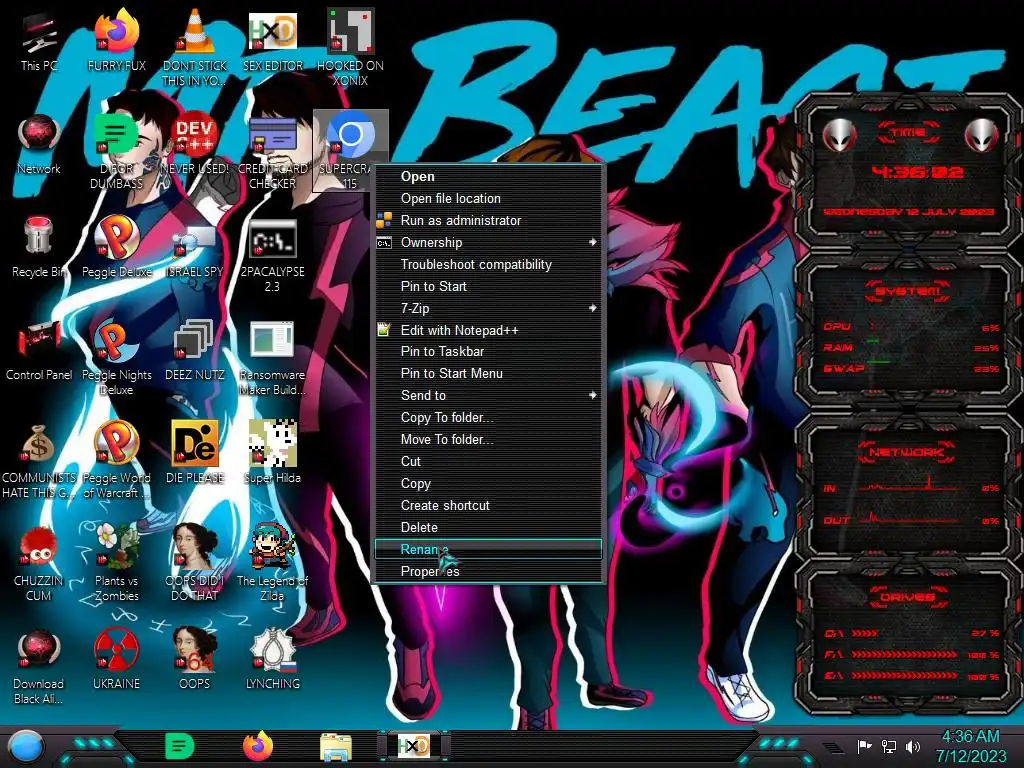Open the UKRAINE radiation icon
The width and height of the screenshot is (1024, 768).
tap(117, 660)
